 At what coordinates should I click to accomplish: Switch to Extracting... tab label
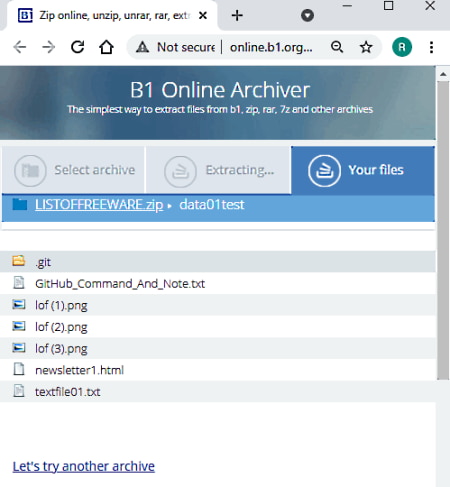coord(240,170)
